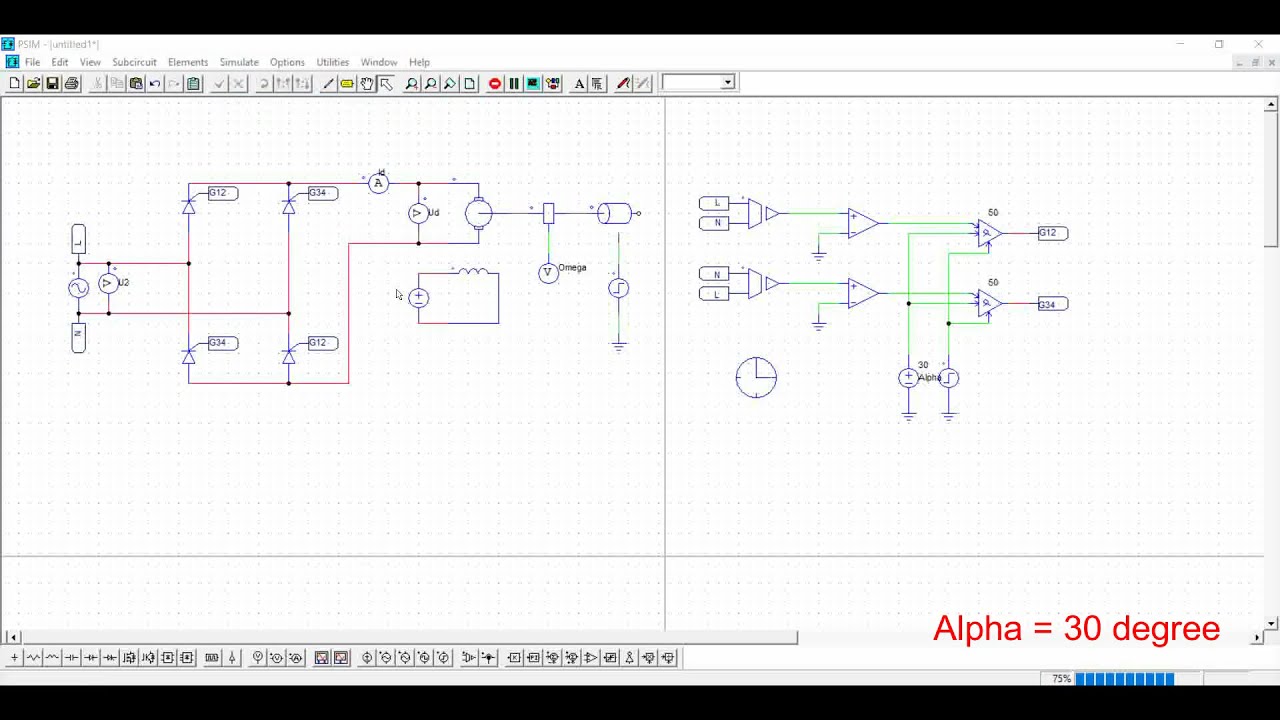Choose the arrow selection tool

click(x=386, y=83)
